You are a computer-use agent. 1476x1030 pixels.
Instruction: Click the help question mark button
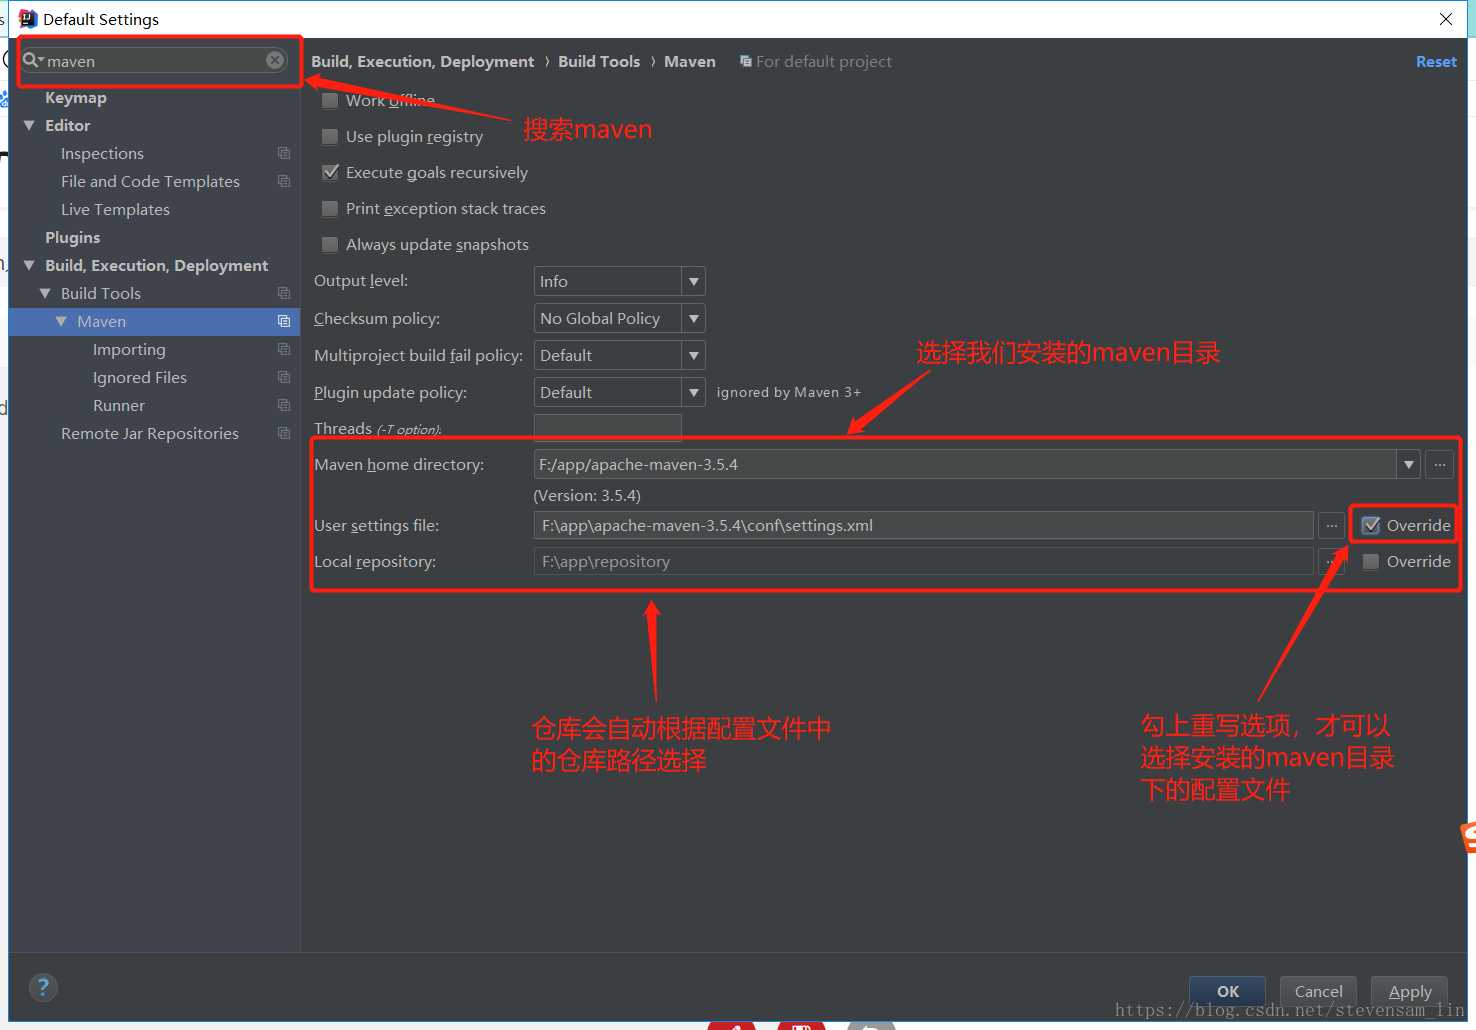(x=43, y=987)
